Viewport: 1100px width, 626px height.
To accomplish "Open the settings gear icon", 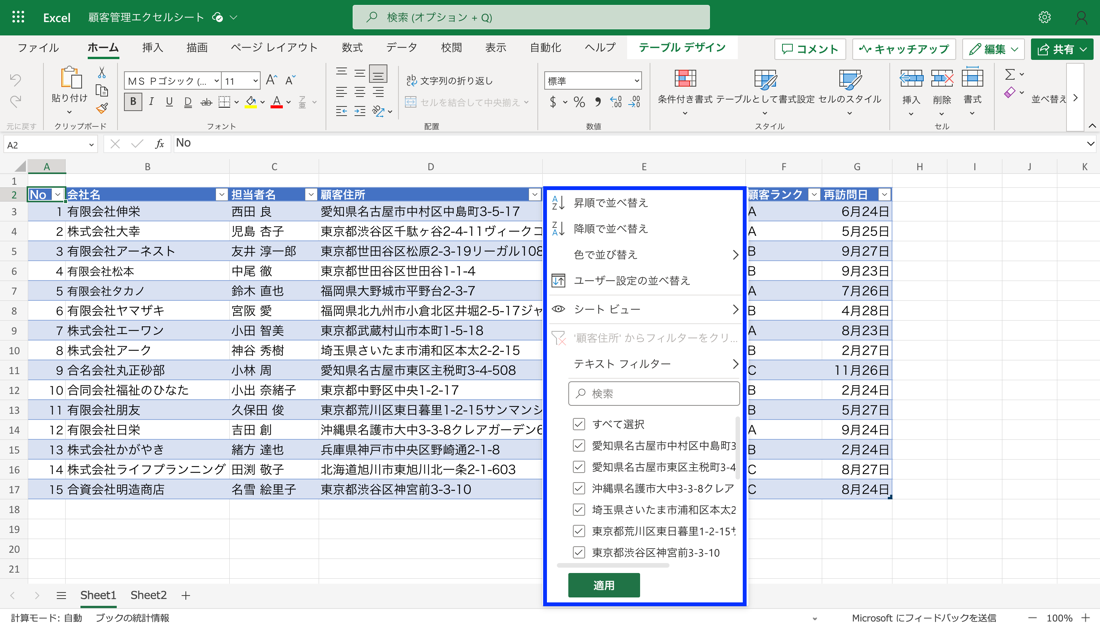I will coord(1045,17).
